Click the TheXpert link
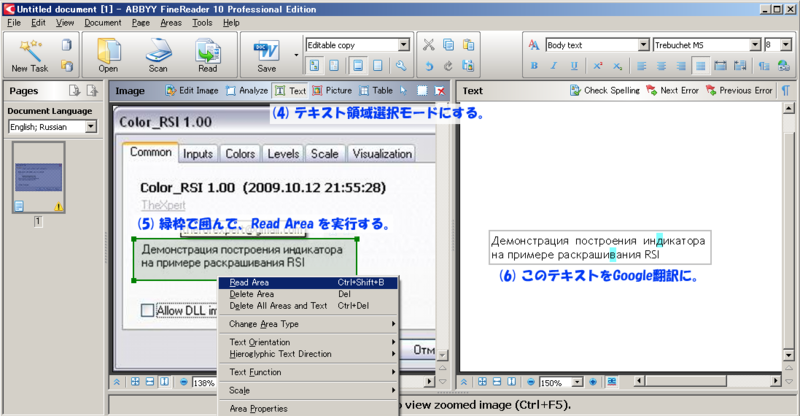The height and width of the screenshot is (416, 800). (163, 205)
